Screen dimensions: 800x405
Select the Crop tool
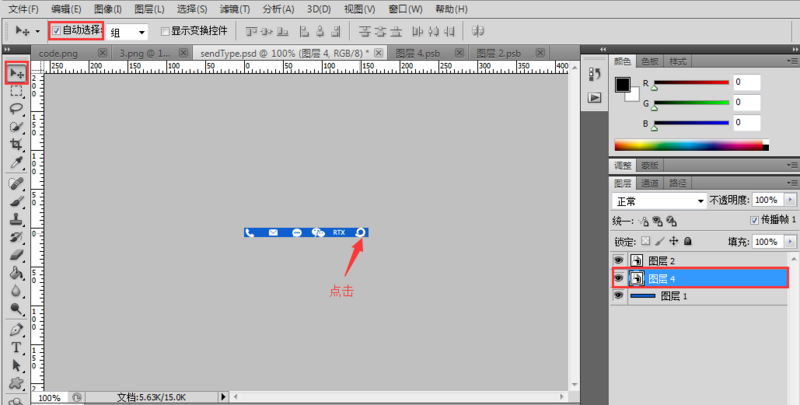[16, 144]
